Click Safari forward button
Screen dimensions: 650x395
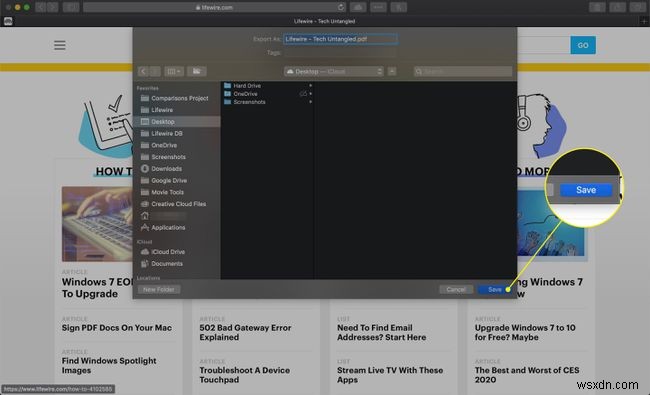[x=52, y=7]
